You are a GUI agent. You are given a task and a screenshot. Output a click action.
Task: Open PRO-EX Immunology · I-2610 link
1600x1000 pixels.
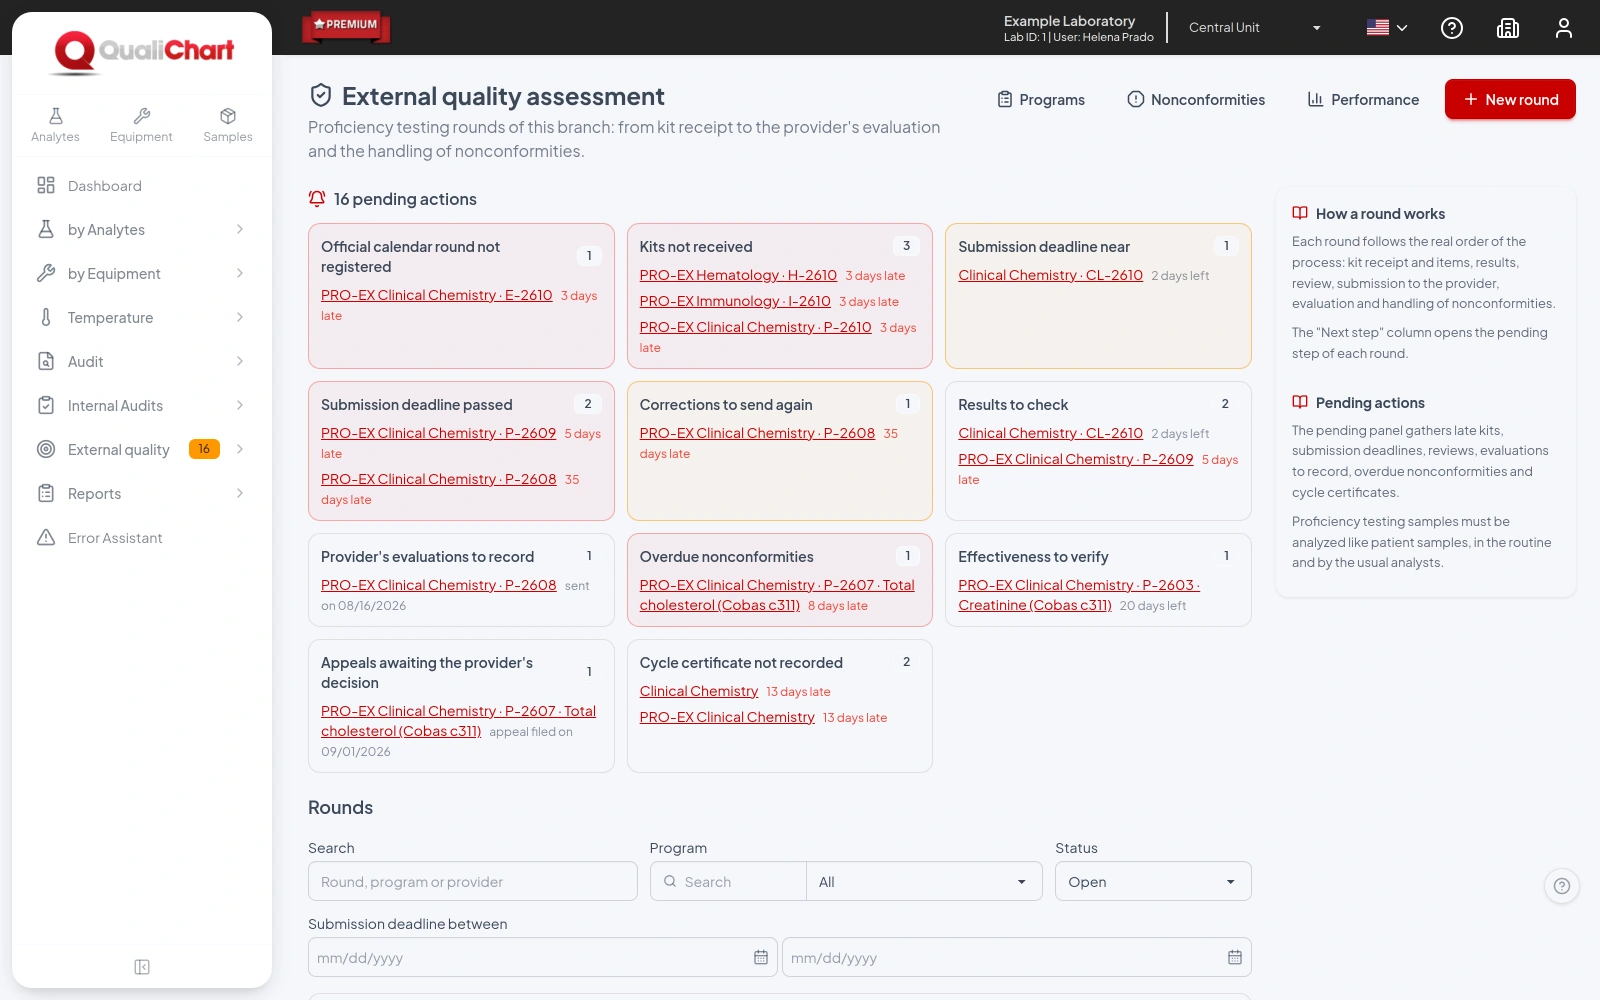pos(735,301)
